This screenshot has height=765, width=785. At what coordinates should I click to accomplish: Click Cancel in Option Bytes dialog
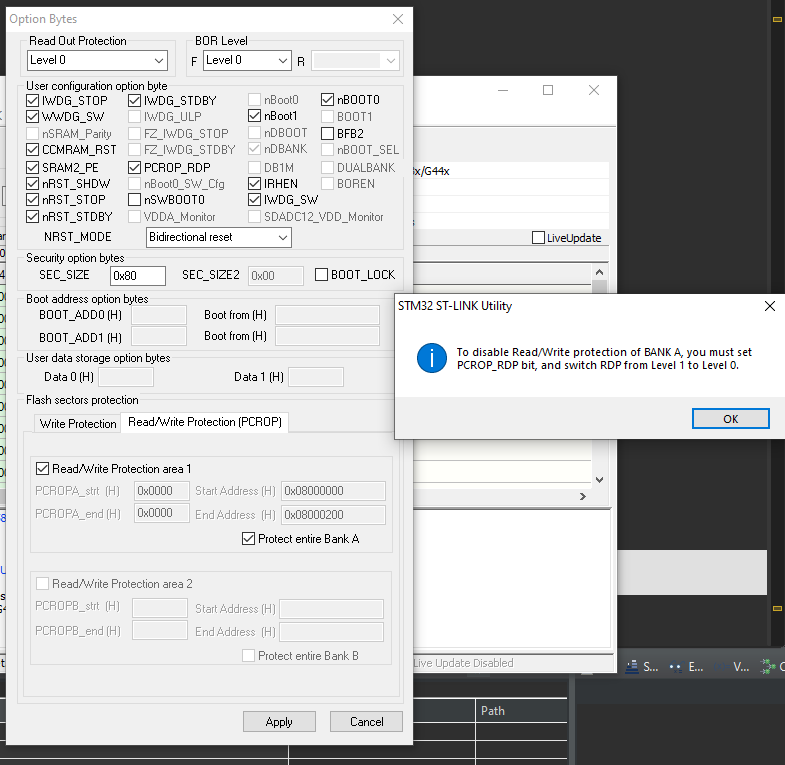point(366,721)
